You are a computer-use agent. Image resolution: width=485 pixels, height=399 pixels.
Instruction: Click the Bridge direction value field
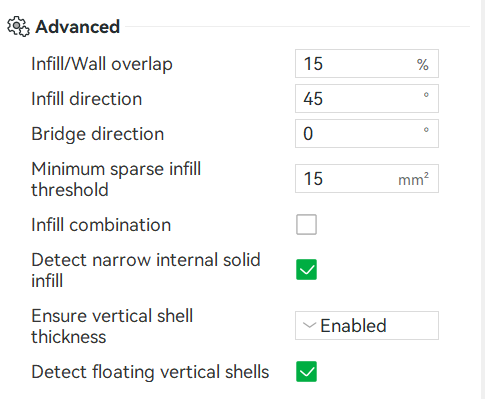[x=367, y=134]
